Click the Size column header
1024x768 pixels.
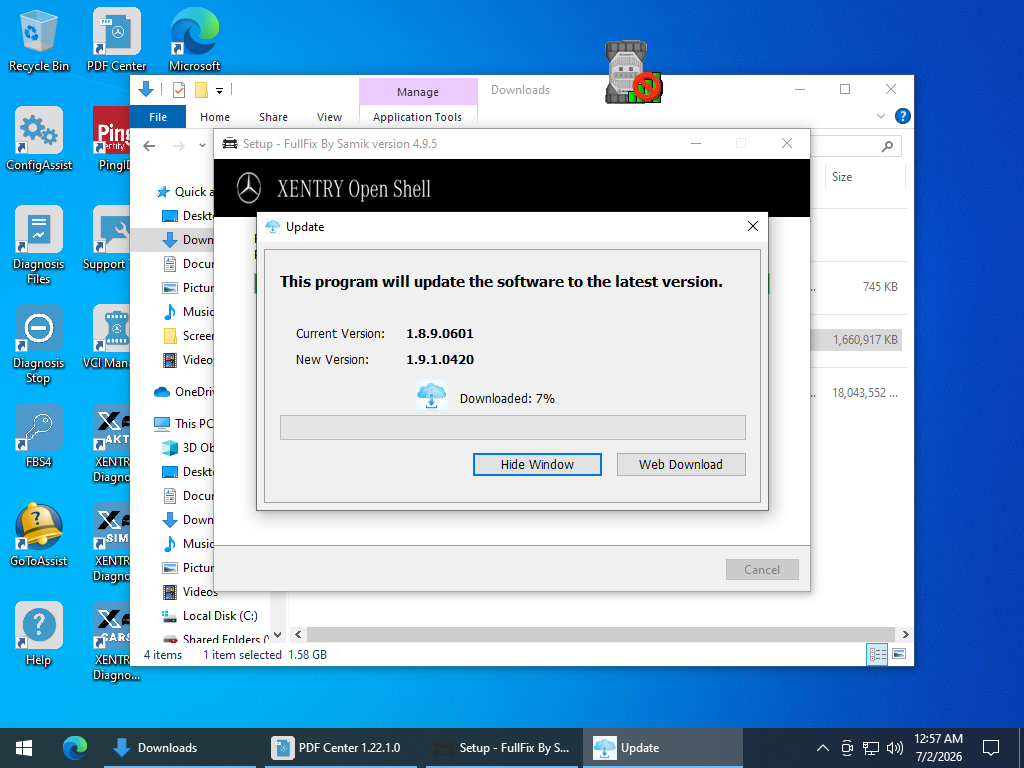tap(842, 176)
